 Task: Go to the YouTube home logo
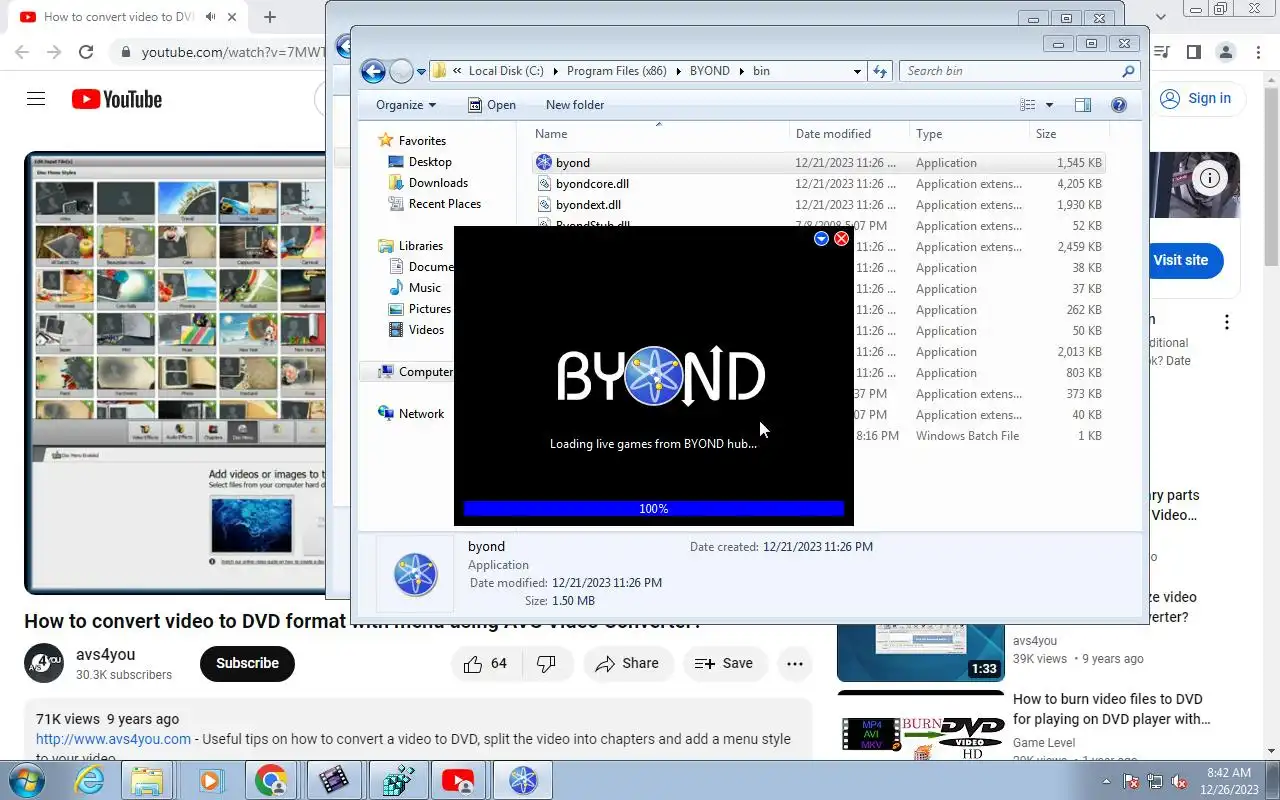[117, 99]
